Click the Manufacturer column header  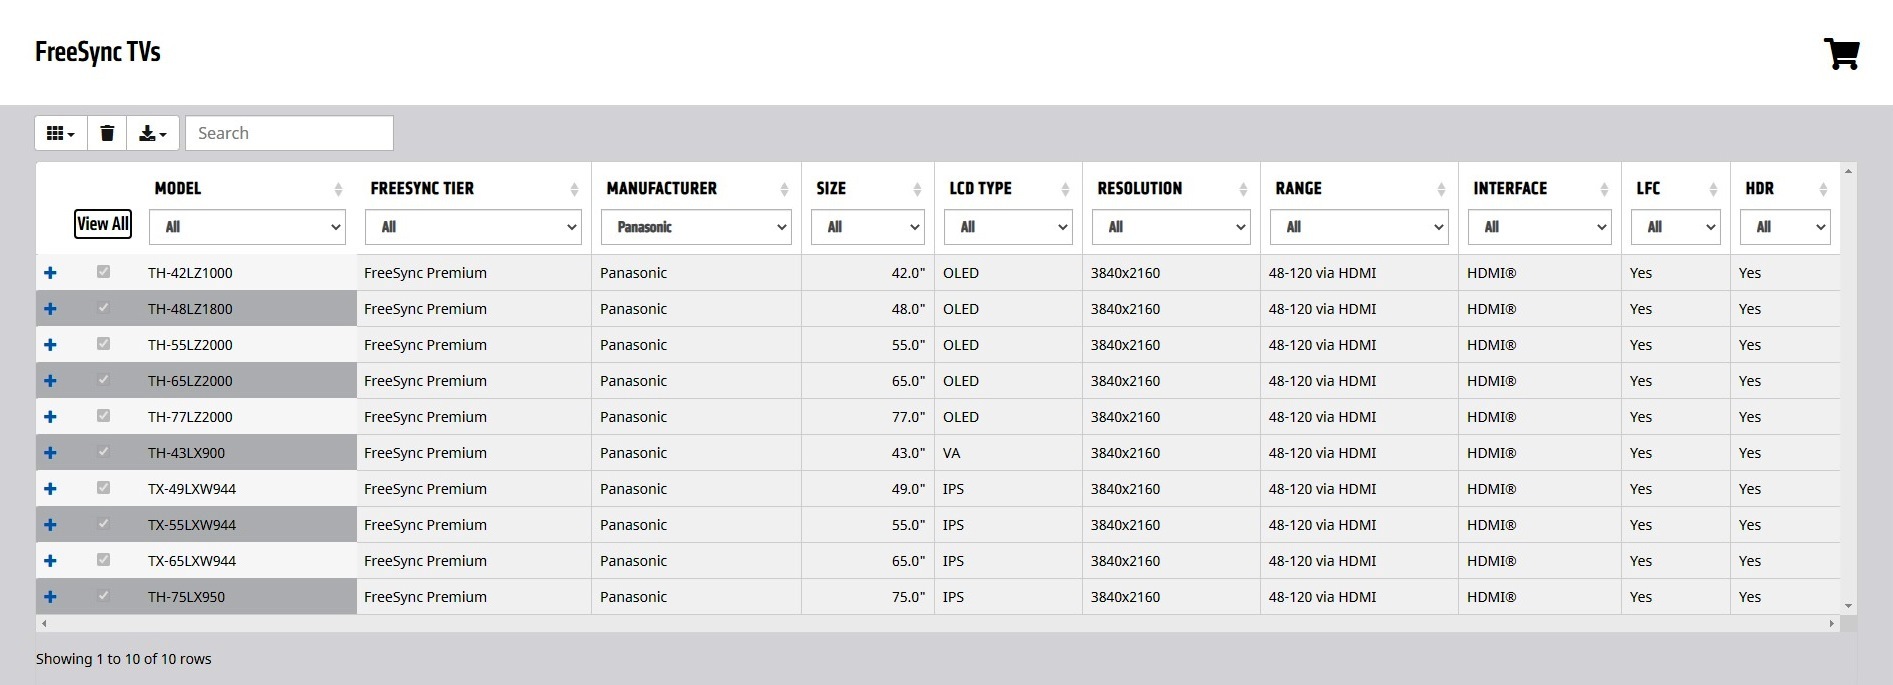[x=661, y=188]
